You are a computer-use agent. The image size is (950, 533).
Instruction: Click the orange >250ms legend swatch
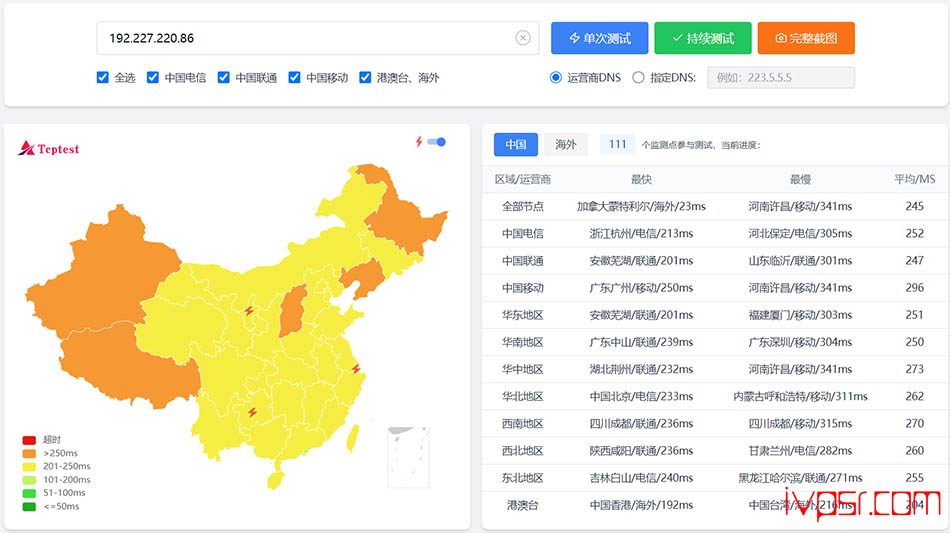pyautogui.click(x=29, y=454)
